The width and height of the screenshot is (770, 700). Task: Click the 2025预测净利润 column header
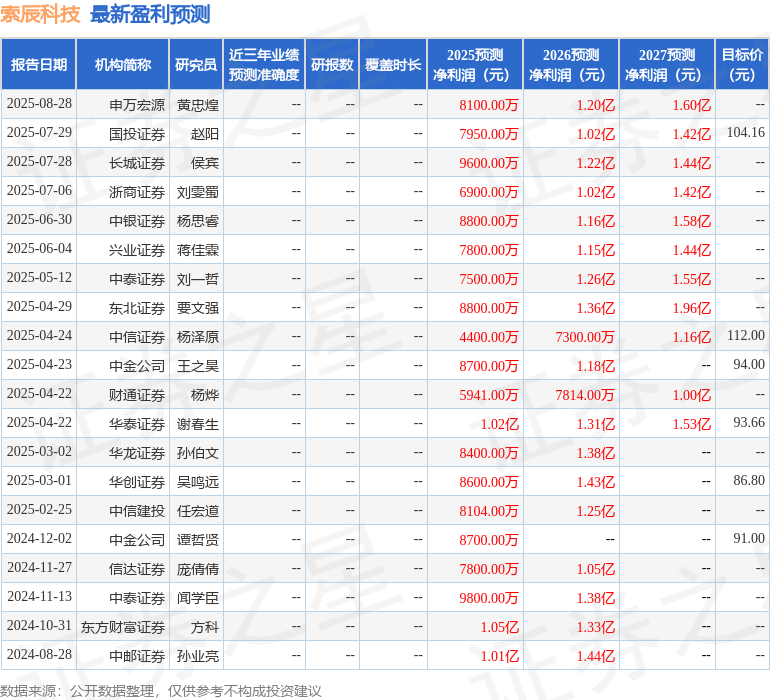(x=475, y=65)
